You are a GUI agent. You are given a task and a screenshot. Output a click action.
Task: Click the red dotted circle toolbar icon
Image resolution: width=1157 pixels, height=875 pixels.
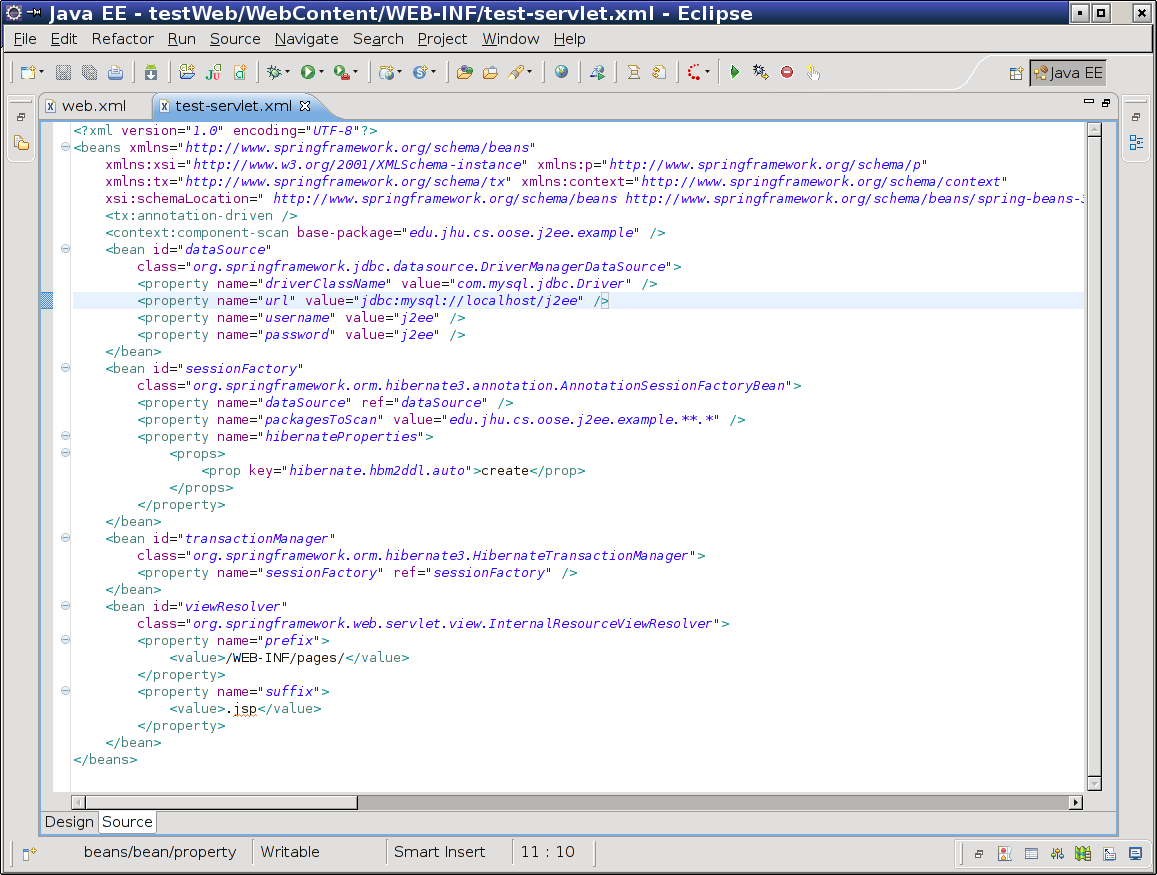pyautogui.click(x=694, y=72)
